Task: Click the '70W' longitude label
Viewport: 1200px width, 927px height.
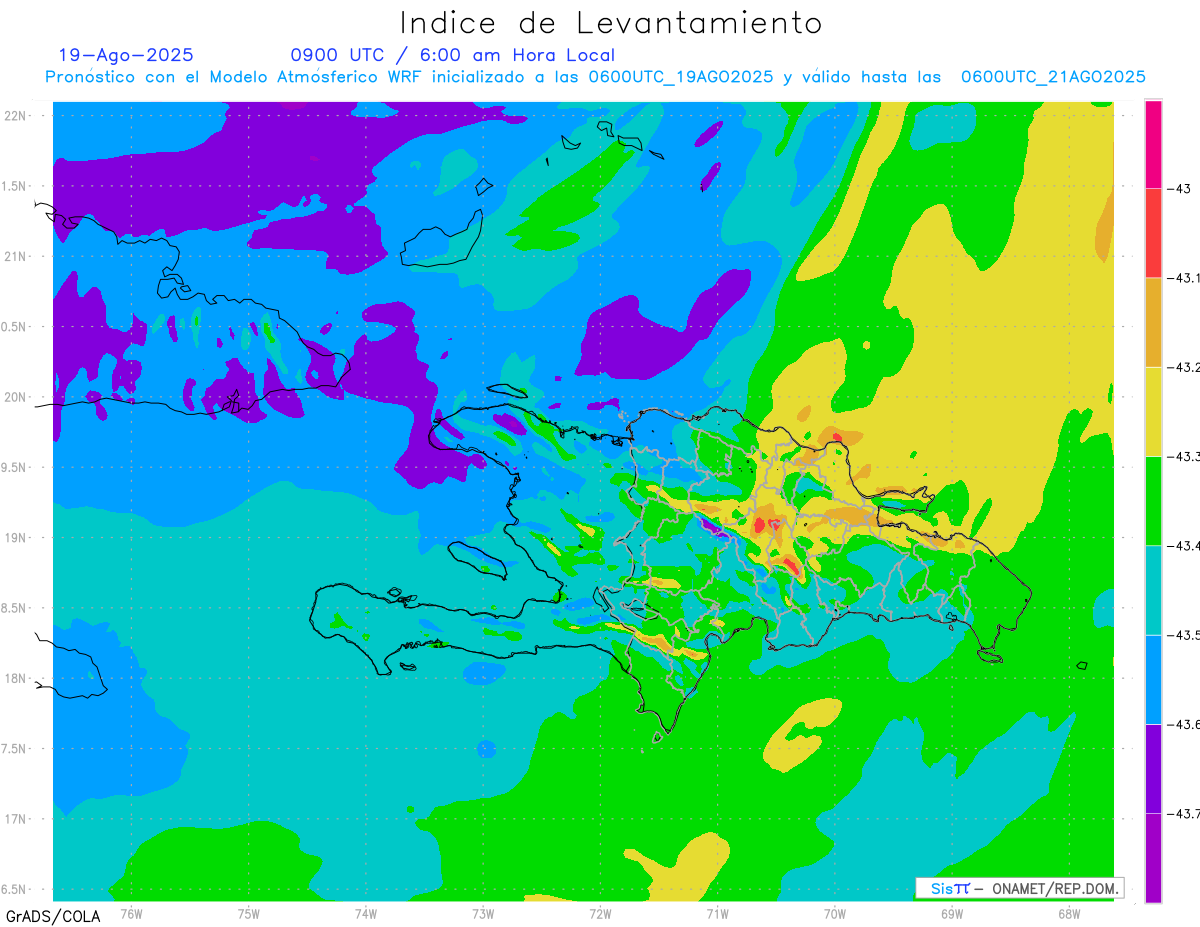Action: point(834,913)
